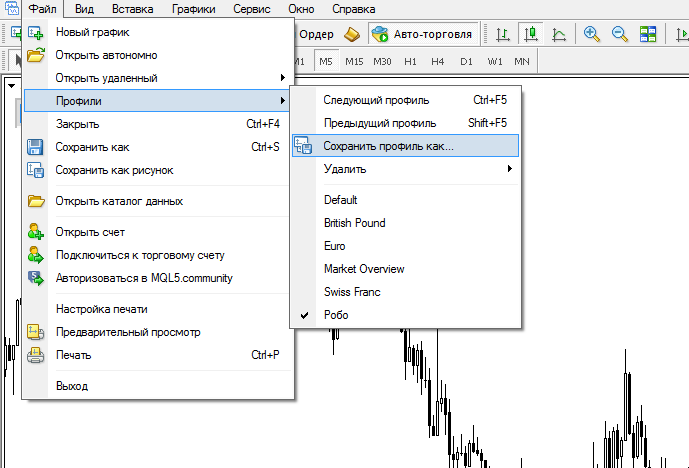Image resolution: width=689 pixels, height=468 pixels.
Task: Zoom in on the chart
Action: [x=592, y=34]
